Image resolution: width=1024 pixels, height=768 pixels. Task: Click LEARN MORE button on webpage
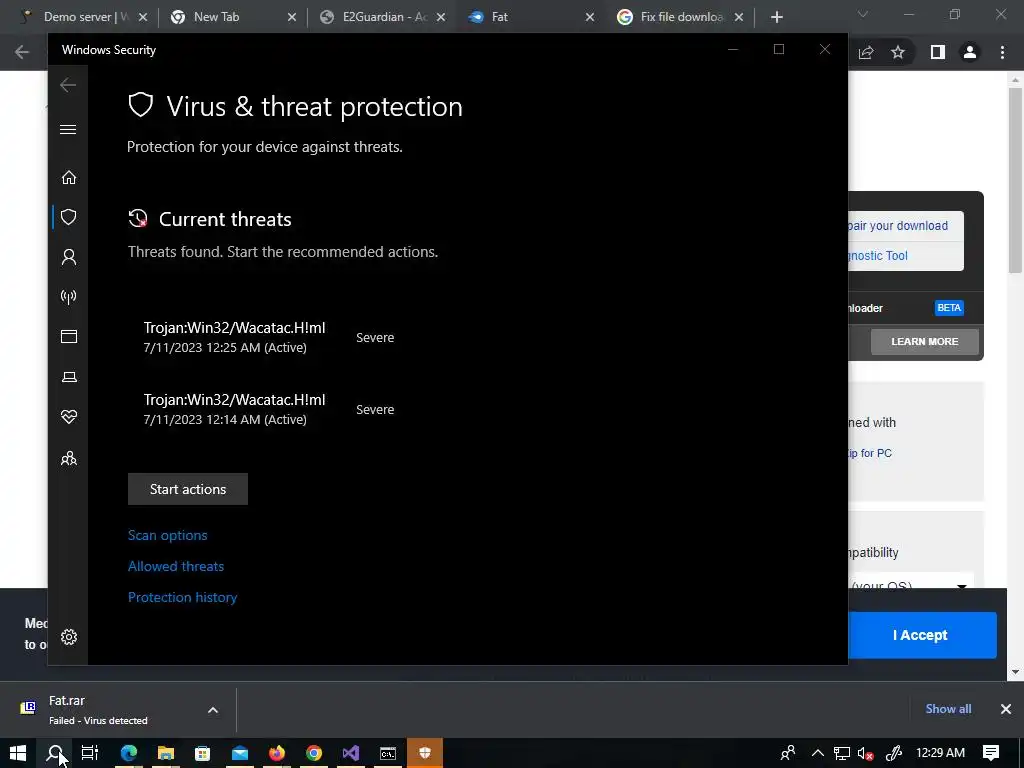click(924, 342)
